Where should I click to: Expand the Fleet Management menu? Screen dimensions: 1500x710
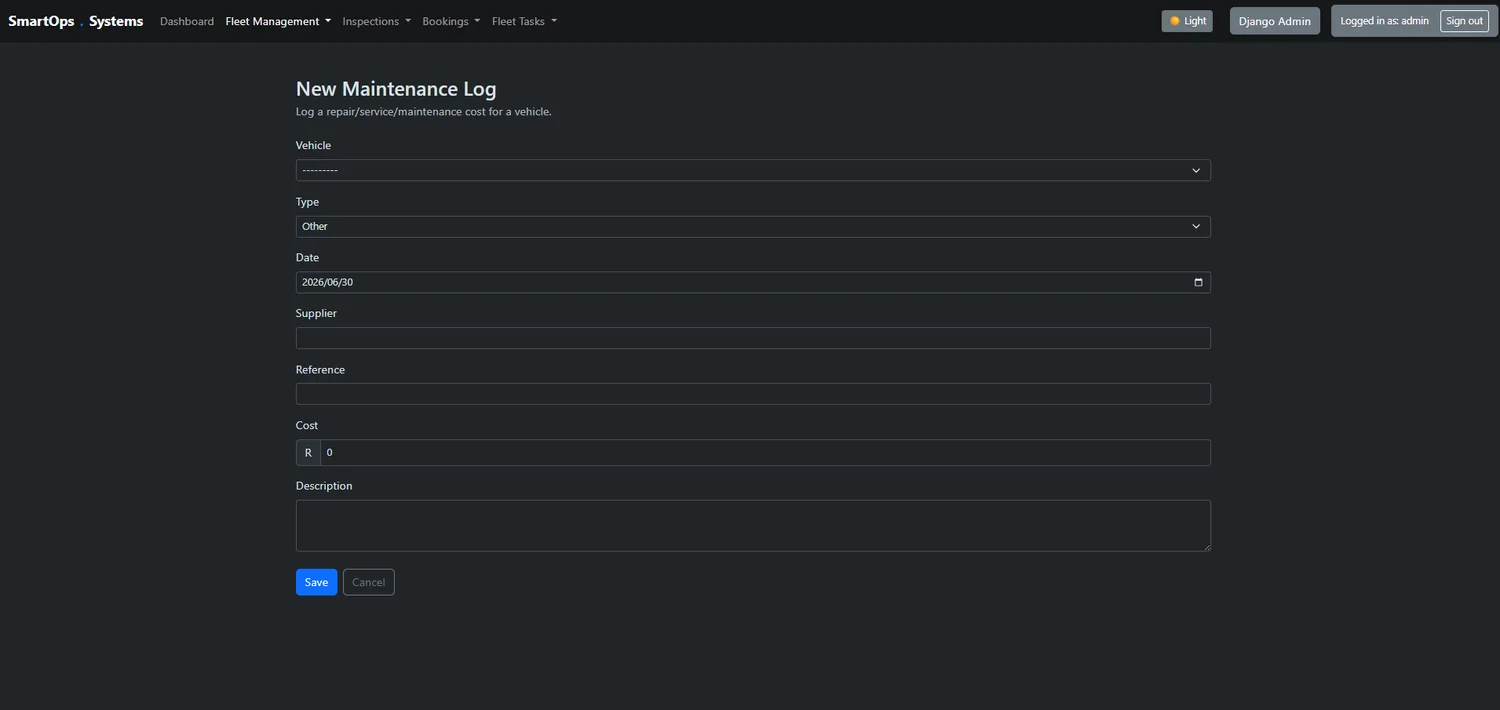pyautogui.click(x=278, y=21)
